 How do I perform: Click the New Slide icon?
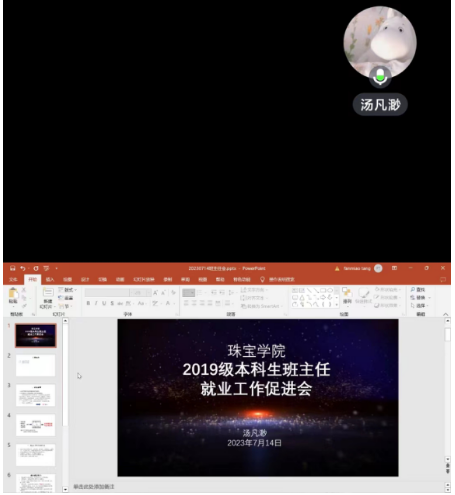point(48,293)
